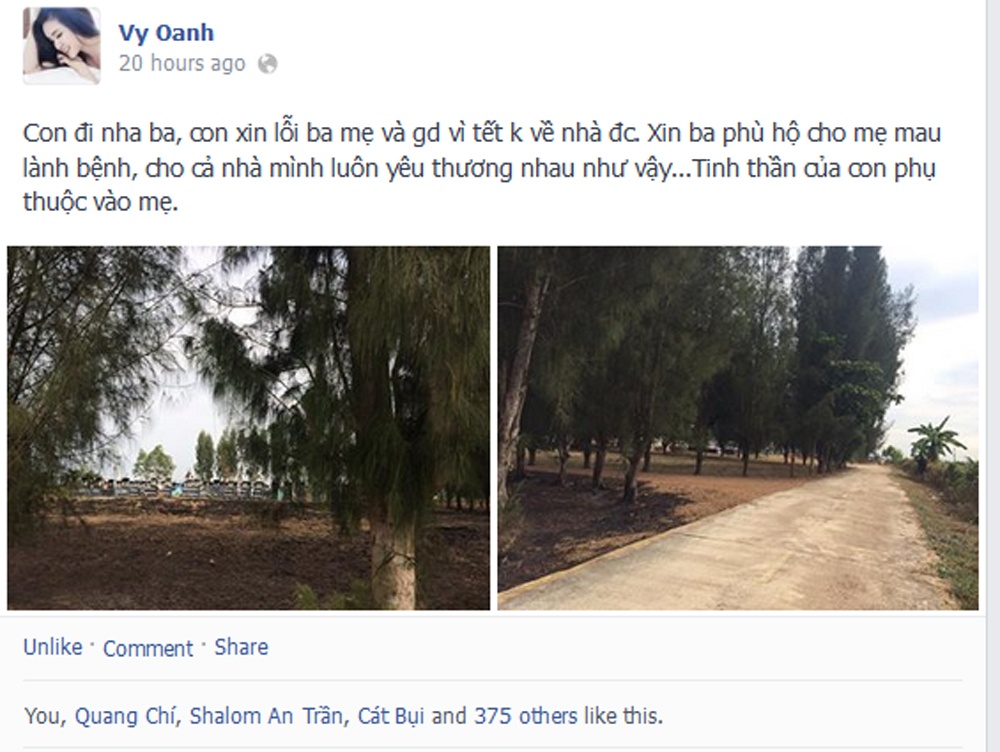Click the globe public privacy icon

[267, 64]
